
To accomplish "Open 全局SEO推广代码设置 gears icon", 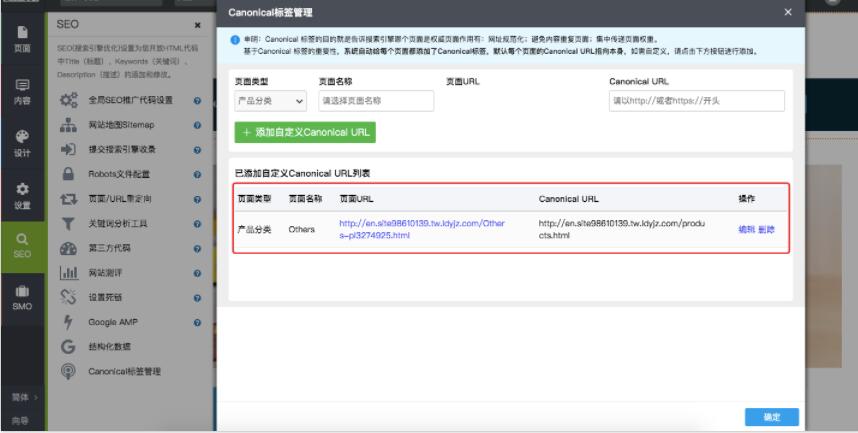I will coord(70,100).
